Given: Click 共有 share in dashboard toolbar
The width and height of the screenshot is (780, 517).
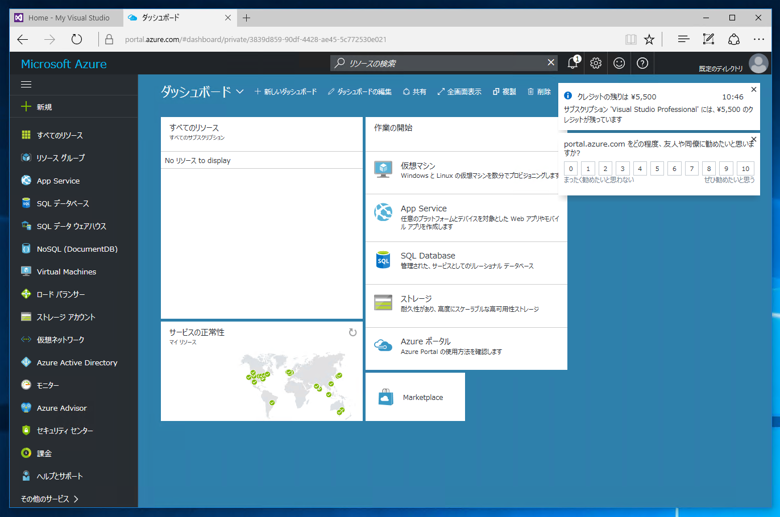Looking at the screenshot, I should pos(414,92).
